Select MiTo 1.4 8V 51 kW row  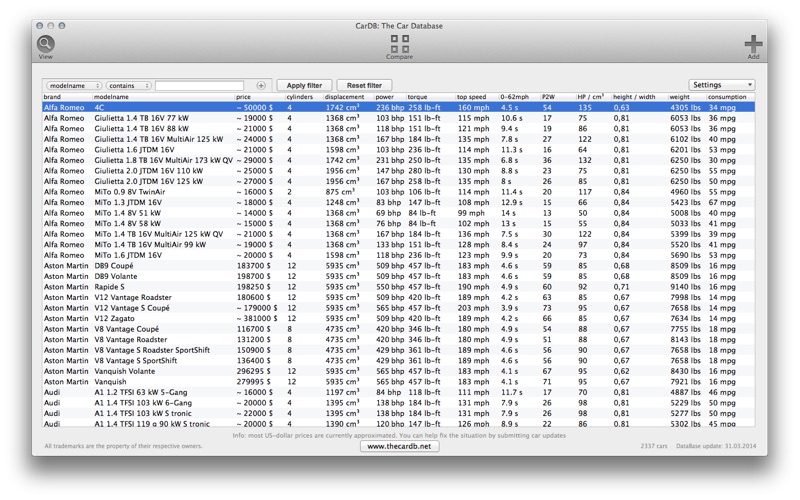tap(398, 213)
